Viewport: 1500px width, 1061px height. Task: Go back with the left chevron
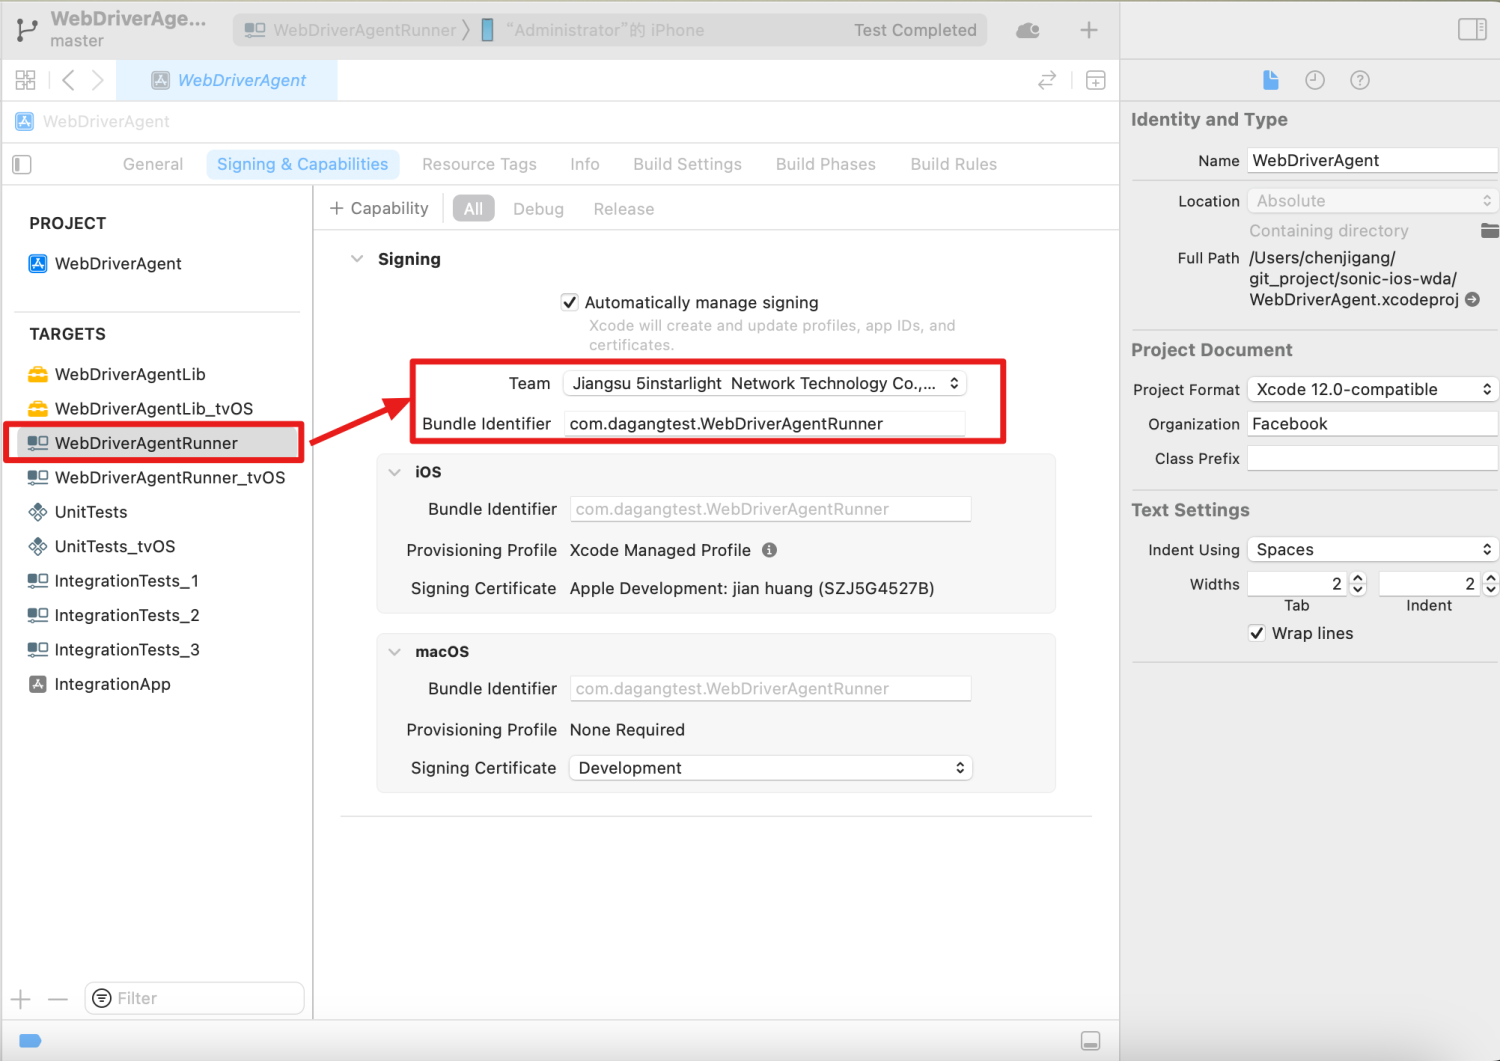click(68, 80)
